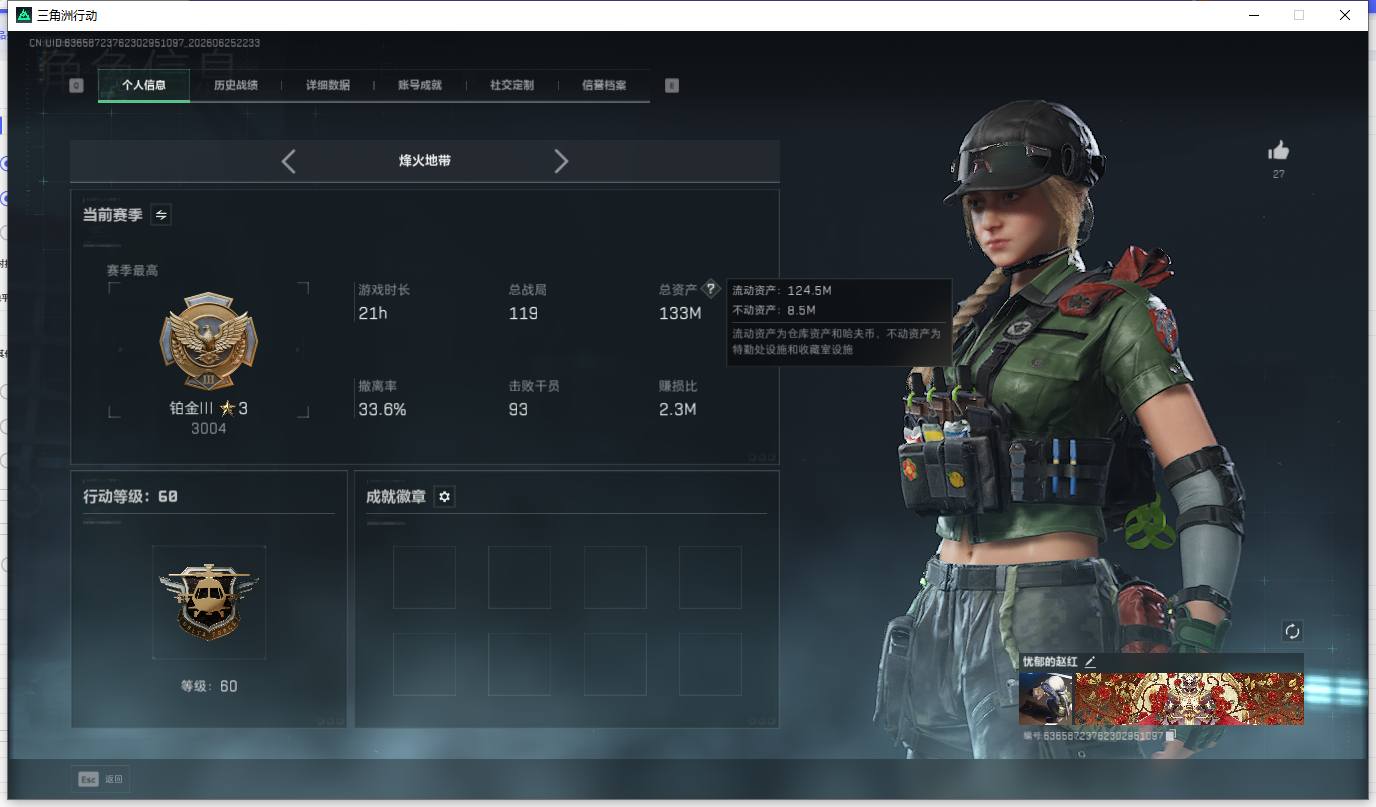Click the question mark beside 总资产
Viewport: 1376px width, 807px height.
[710, 289]
